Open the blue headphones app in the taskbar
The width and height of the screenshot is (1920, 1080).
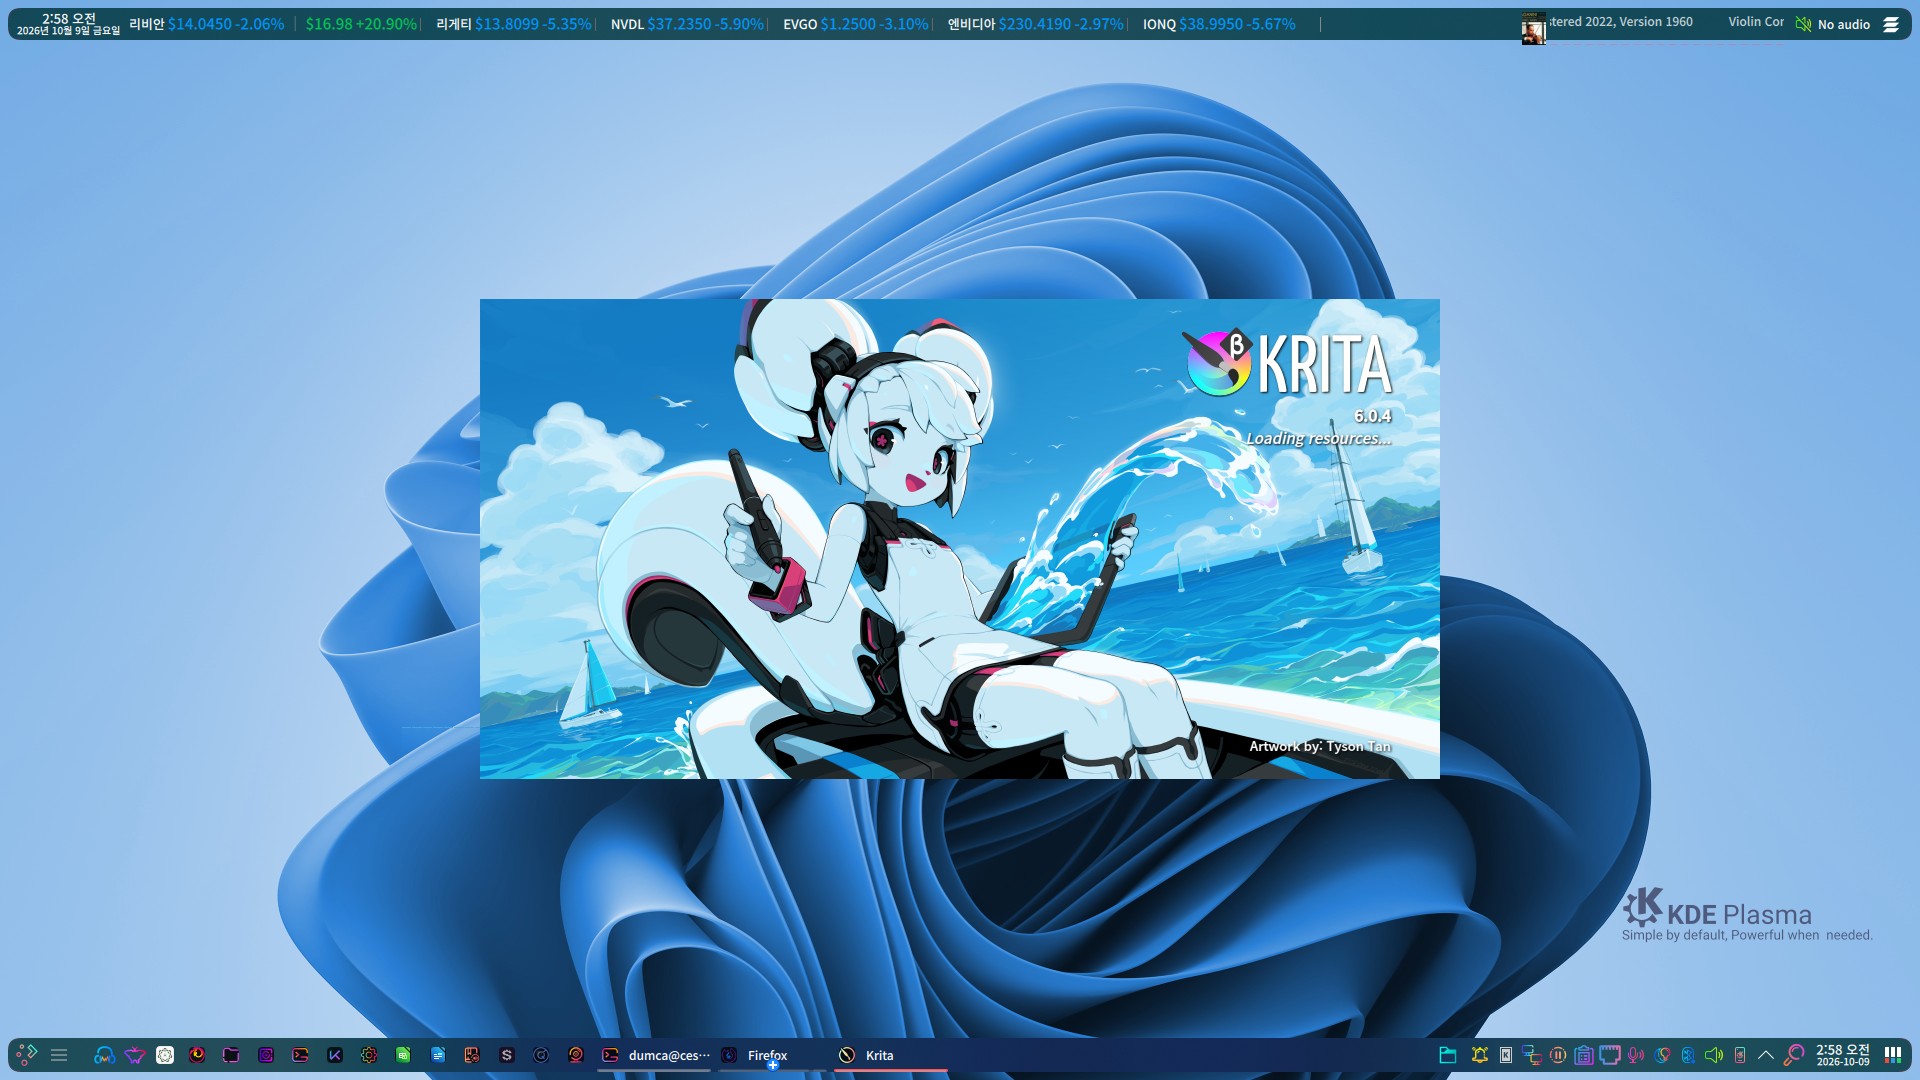point(104,1055)
